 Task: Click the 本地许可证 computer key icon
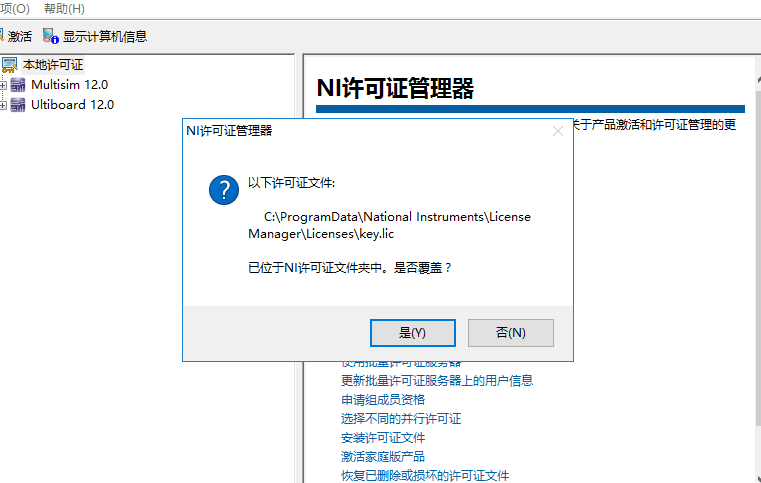10,65
